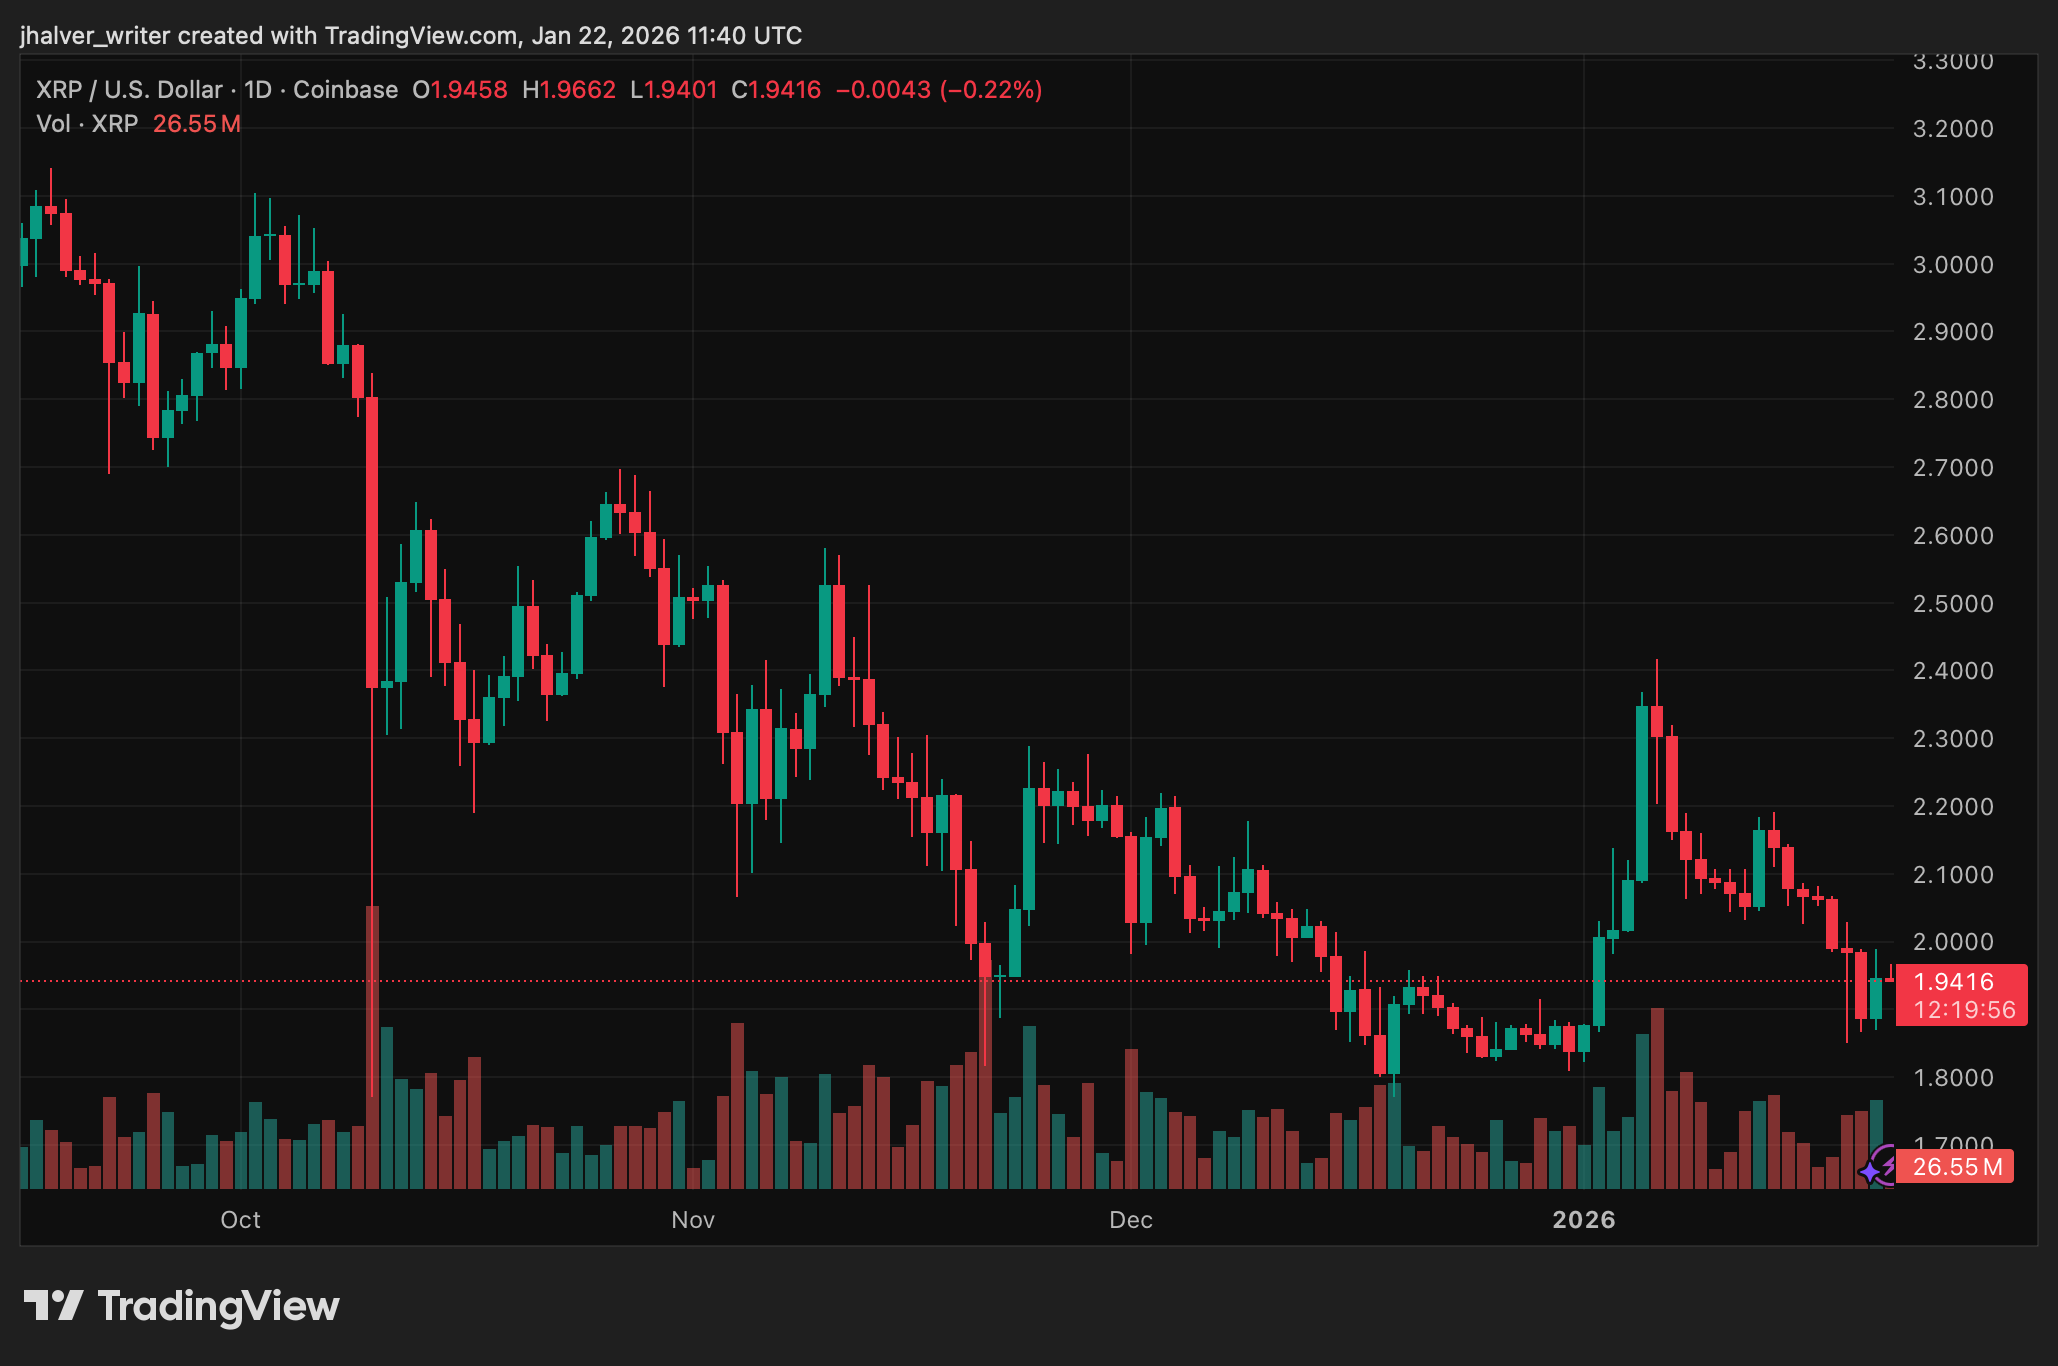Click the Coinbase exchange label in legend
This screenshot has width=2058, height=1366.
point(345,90)
